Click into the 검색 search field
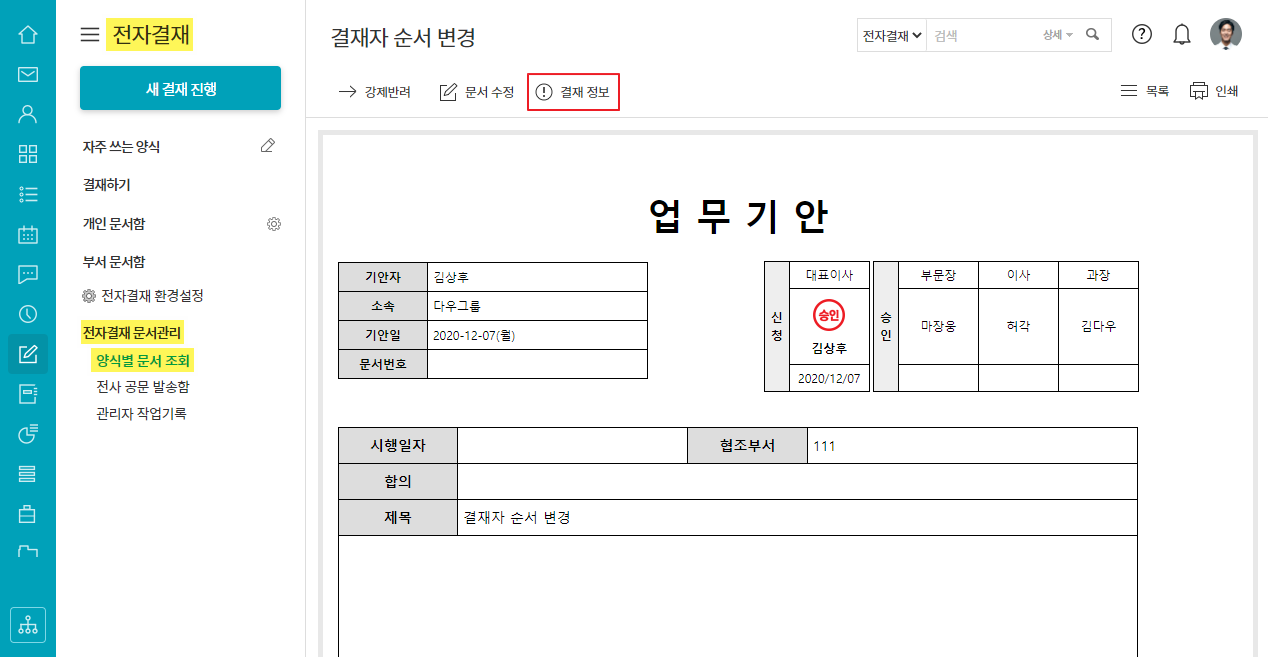The width and height of the screenshot is (1268, 657). tap(983, 35)
